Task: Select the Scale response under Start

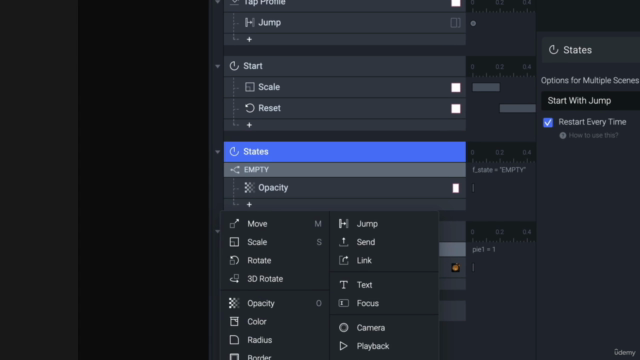Action: click(x=344, y=87)
